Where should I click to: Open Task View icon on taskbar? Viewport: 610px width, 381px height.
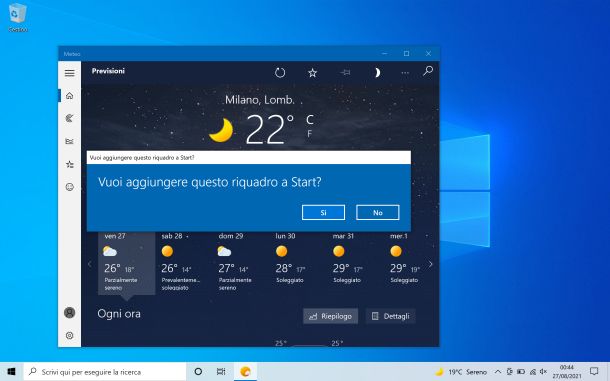(221, 372)
